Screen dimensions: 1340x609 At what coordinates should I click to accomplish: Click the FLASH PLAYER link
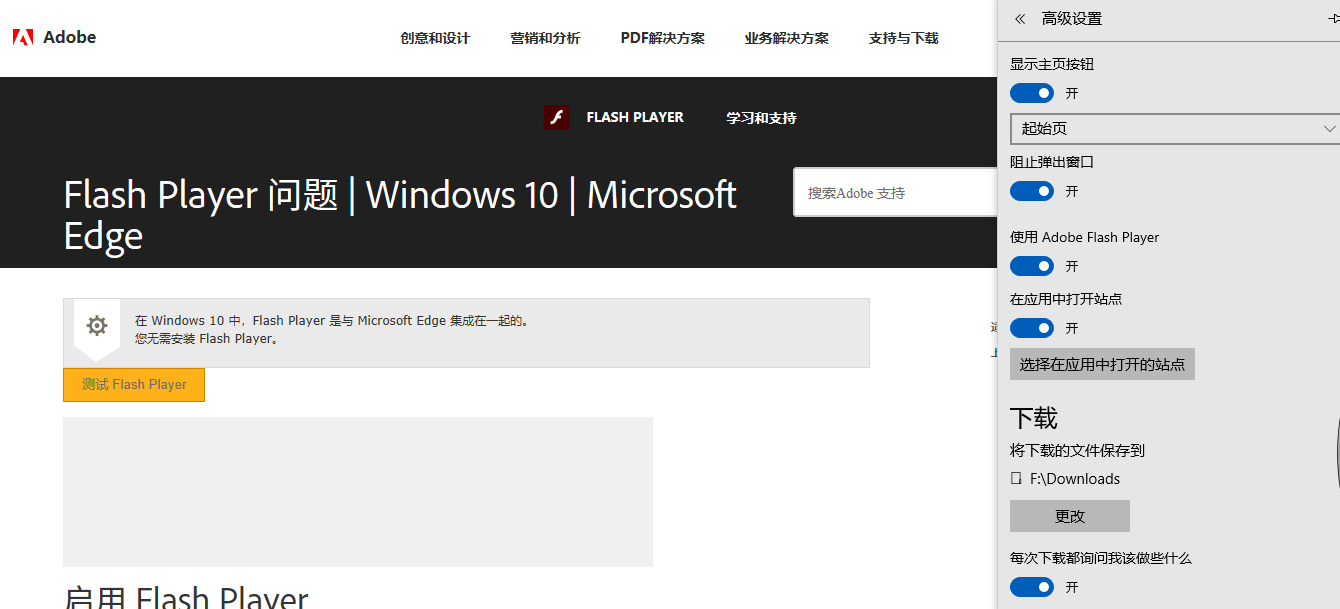tap(635, 118)
